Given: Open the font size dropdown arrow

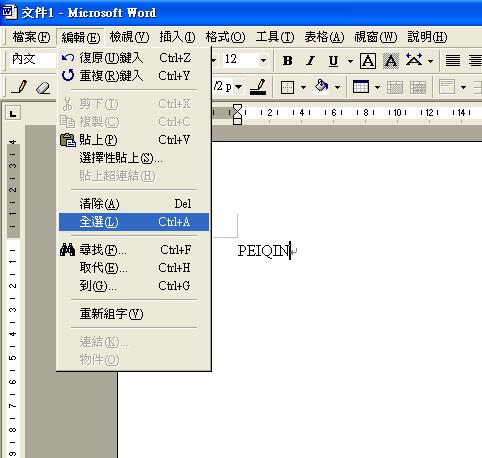Looking at the screenshot, I should pyautogui.click(x=263, y=60).
